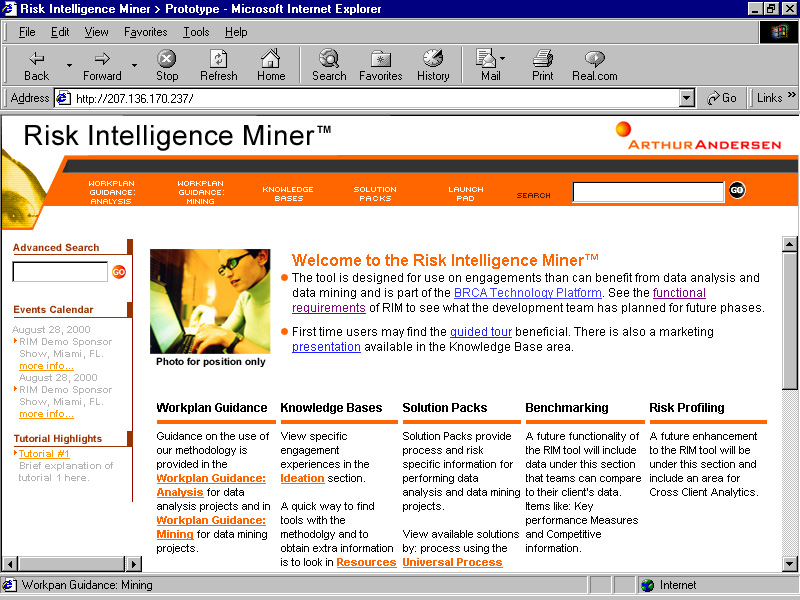The width and height of the screenshot is (800, 600).
Task: Open the second Events Calendar more info link
Action: click(x=46, y=414)
